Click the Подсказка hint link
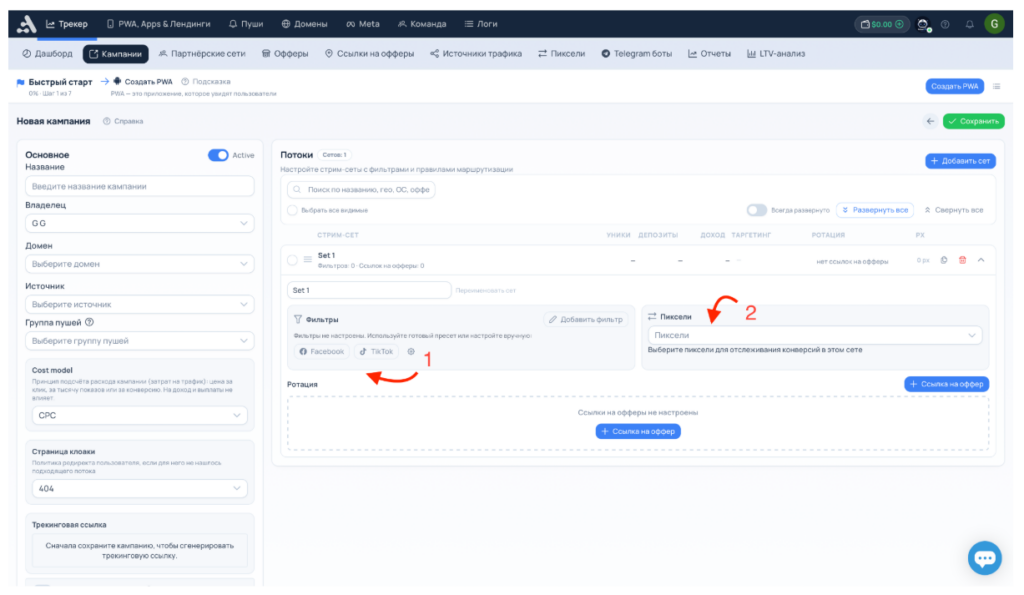This screenshot has width=1024, height=595. point(206,82)
